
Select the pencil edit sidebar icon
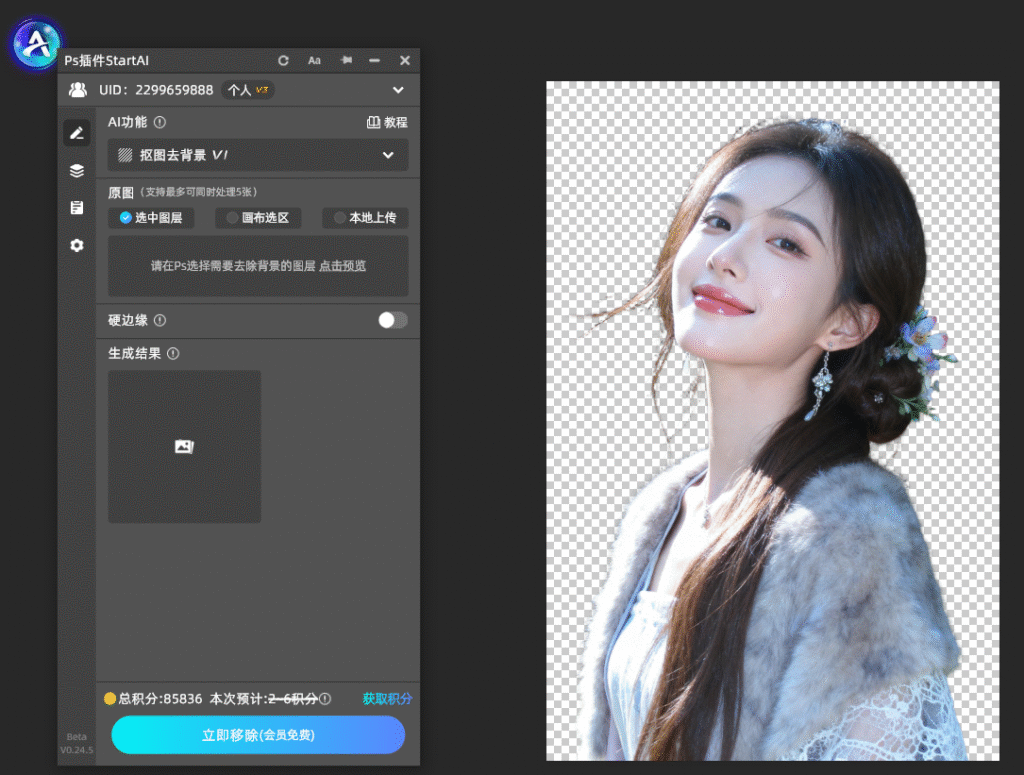tap(77, 133)
